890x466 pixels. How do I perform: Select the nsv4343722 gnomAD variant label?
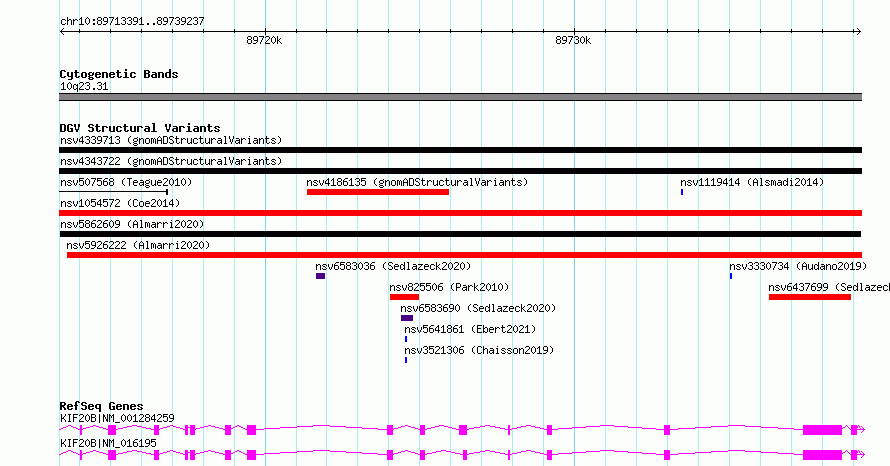[x=171, y=161]
